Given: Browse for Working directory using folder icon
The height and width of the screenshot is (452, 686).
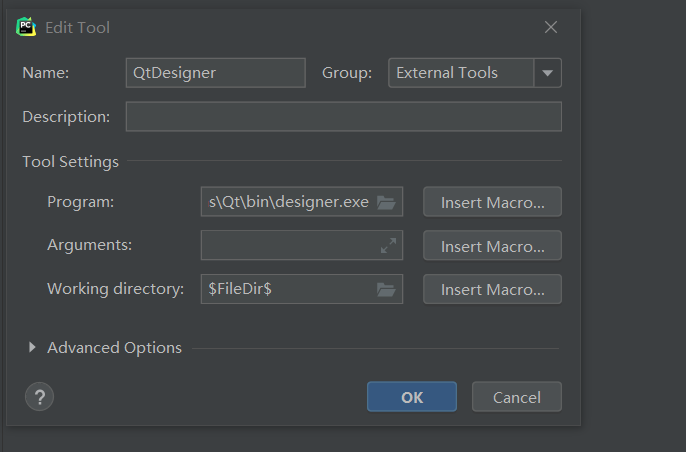Looking at the screenshot, I should (386, 290).
